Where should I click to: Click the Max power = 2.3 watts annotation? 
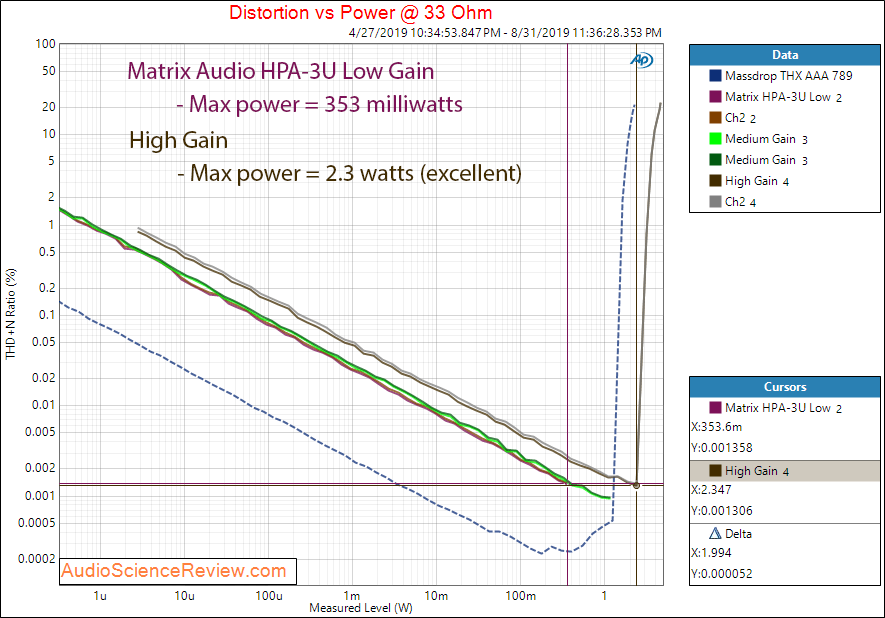[x=349, y=173]
